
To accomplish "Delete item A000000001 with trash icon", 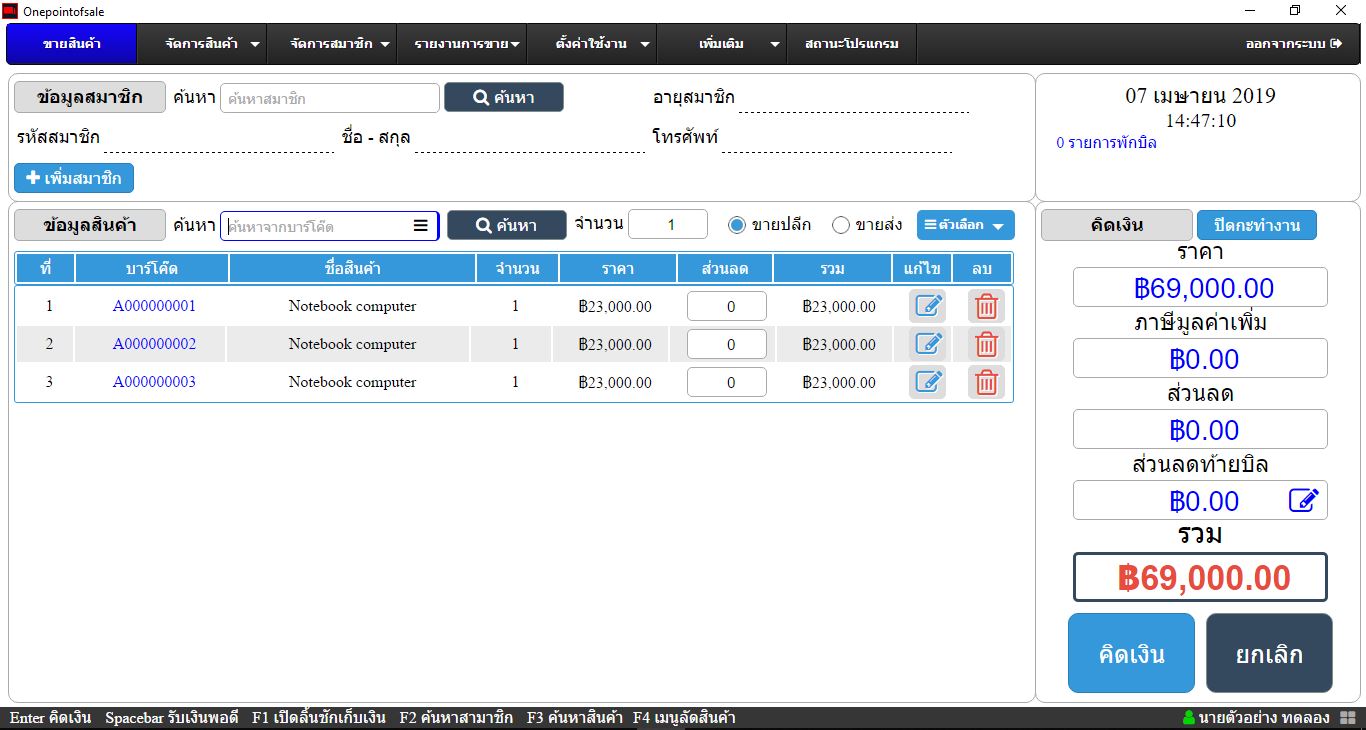I will pos(986,306).
